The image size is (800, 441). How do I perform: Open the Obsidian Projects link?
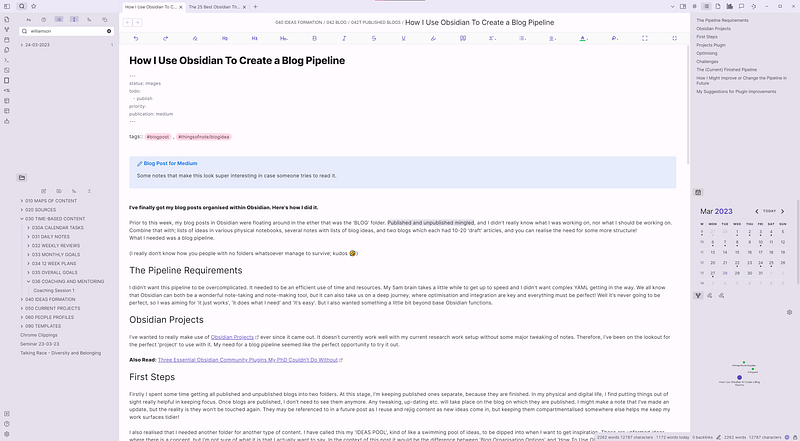(232, 337)
